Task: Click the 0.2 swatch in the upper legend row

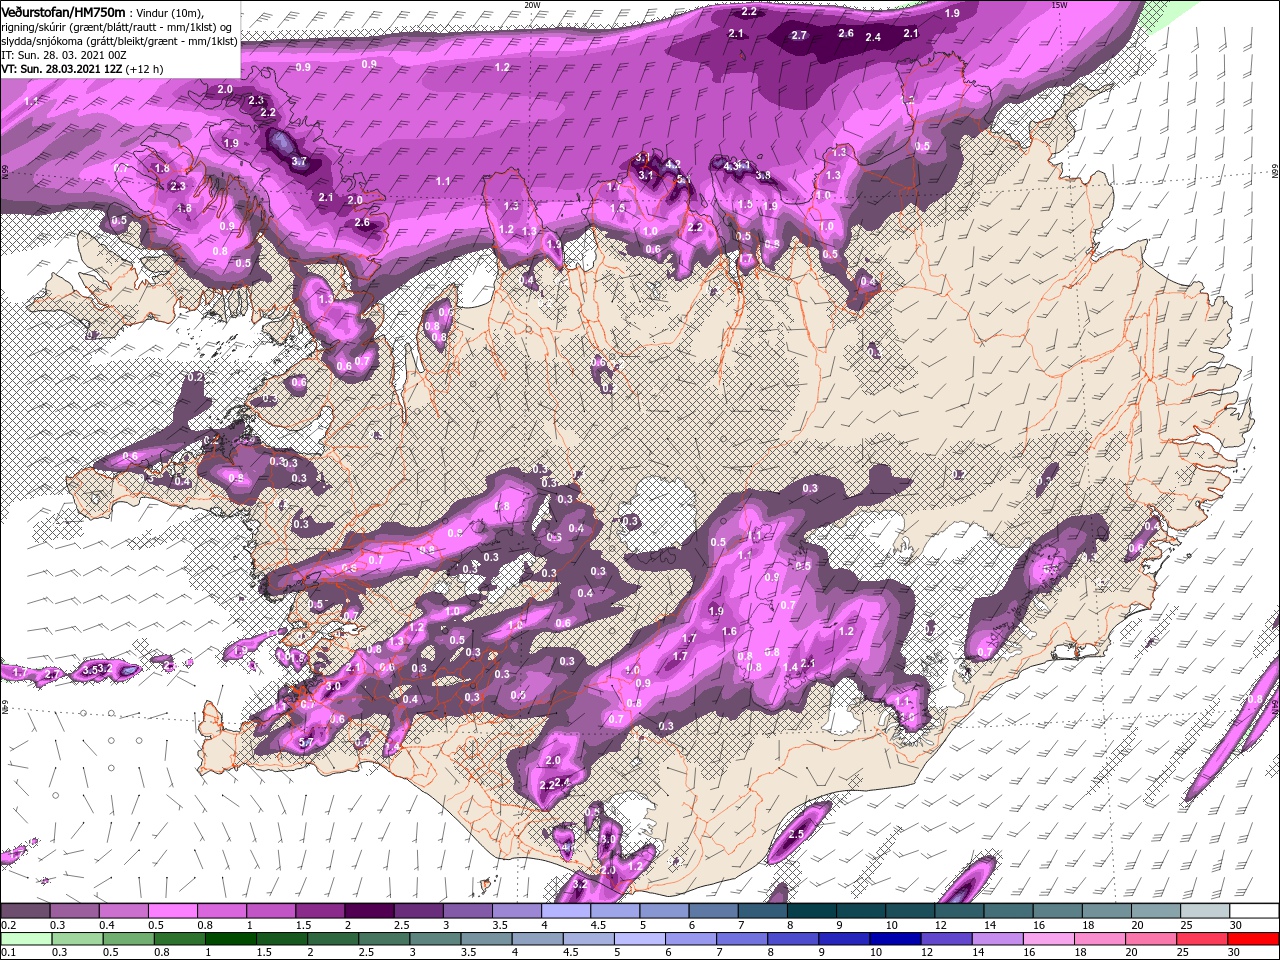Action: coord(25,911)
